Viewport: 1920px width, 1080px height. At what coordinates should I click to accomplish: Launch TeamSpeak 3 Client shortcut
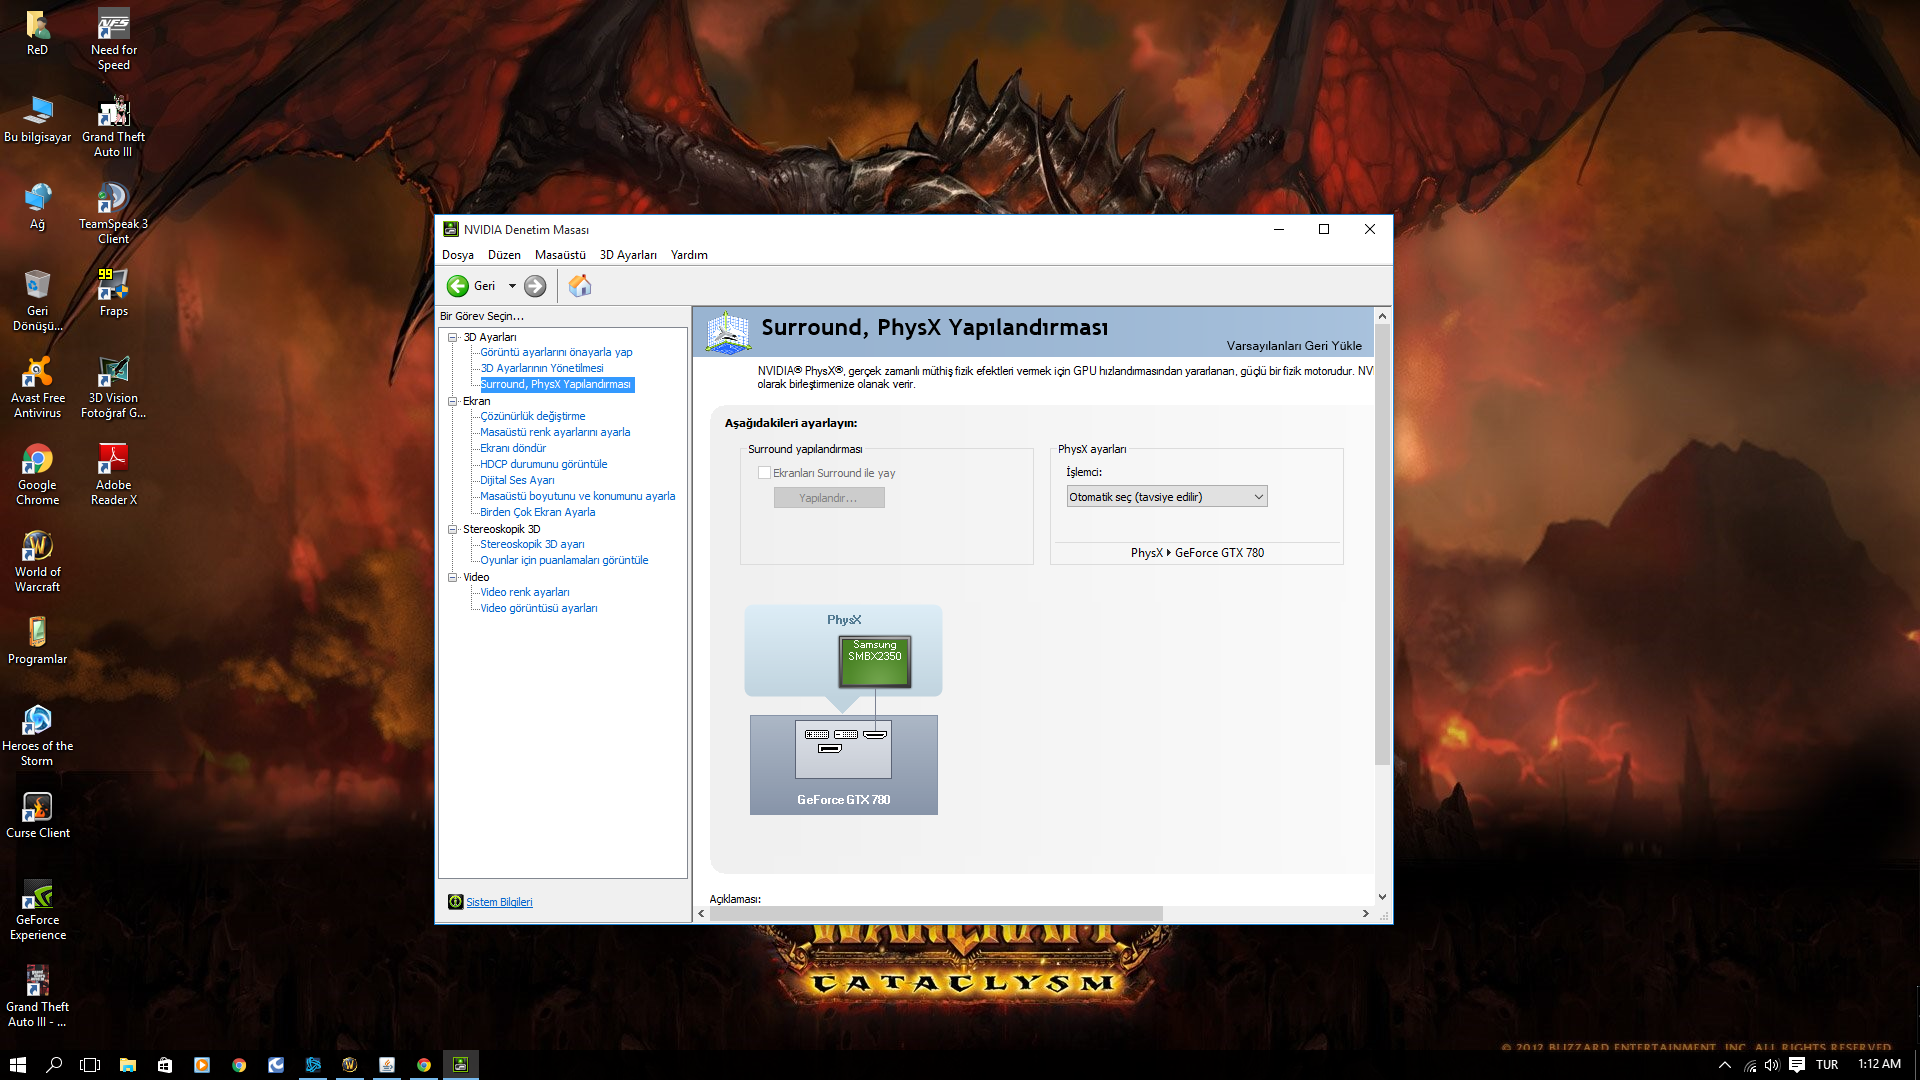click(114, 214)
